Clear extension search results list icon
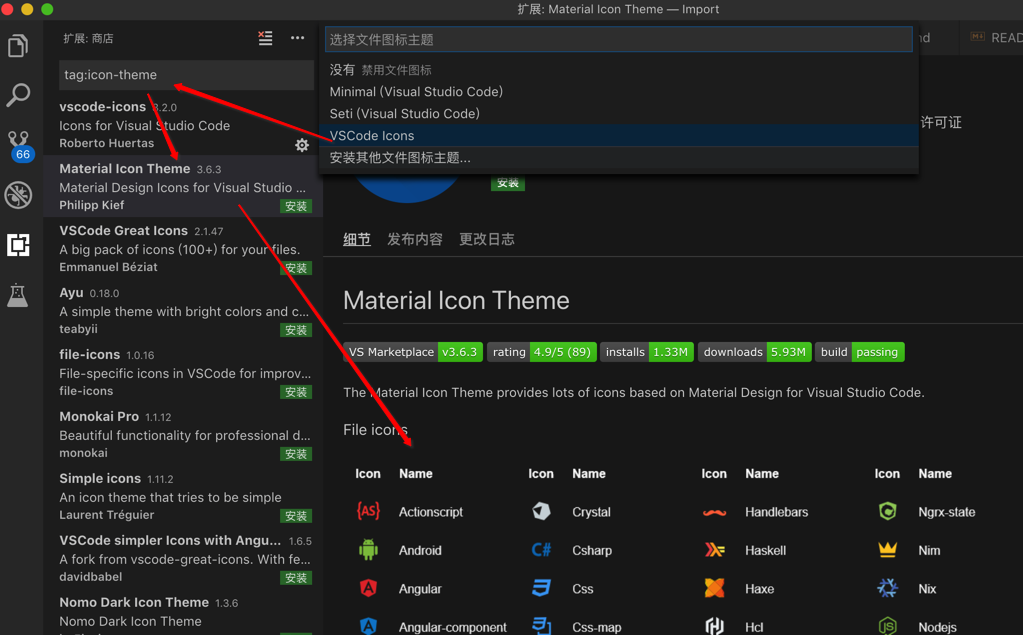 coord(265,38)
